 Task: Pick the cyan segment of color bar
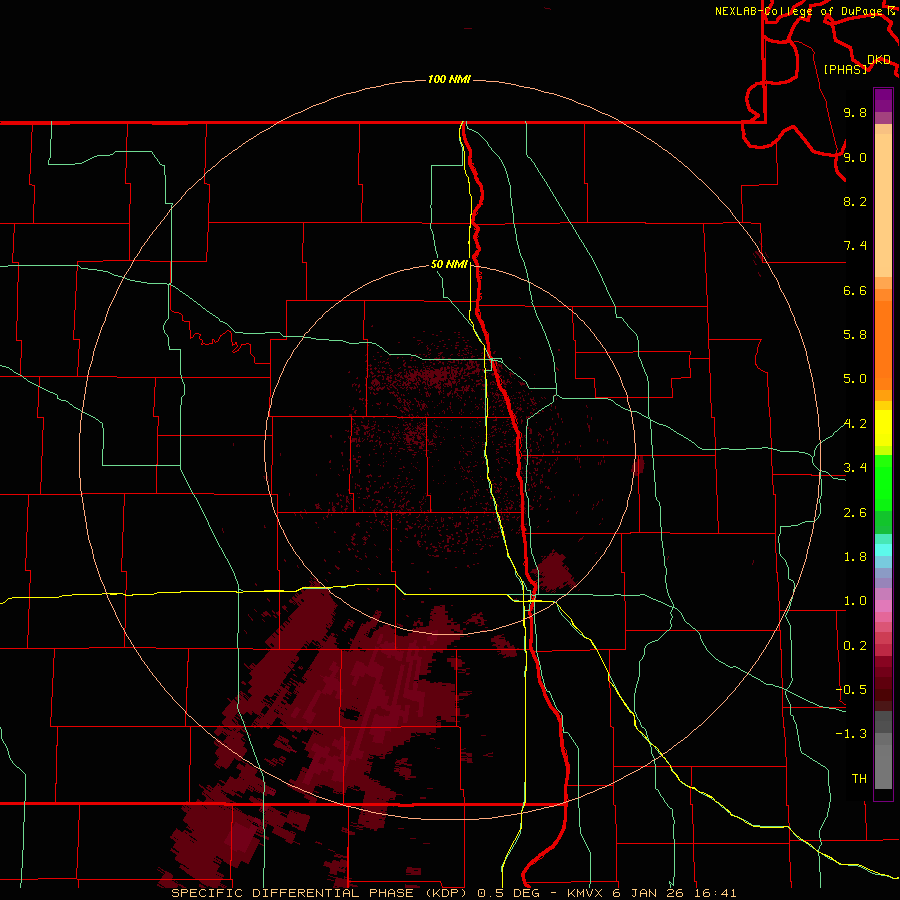[883, 550]
